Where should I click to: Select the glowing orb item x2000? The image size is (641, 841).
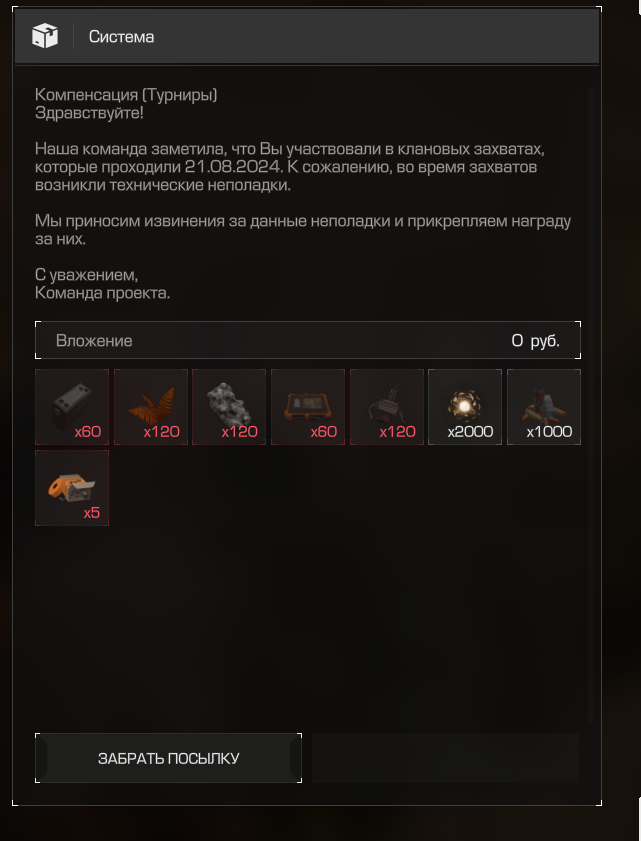pyautogui.click(x=465, y=407)
